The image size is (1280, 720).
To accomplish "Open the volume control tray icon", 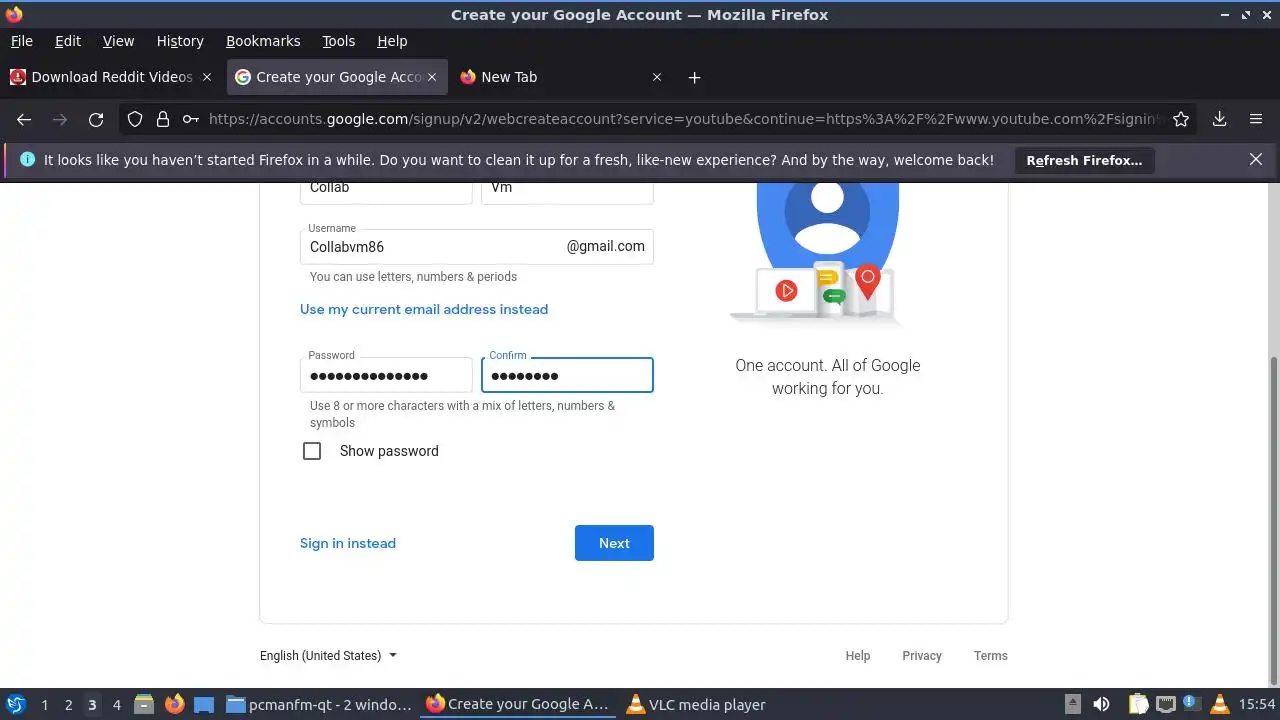I will pyautogui.click(x=1101, y=704).
